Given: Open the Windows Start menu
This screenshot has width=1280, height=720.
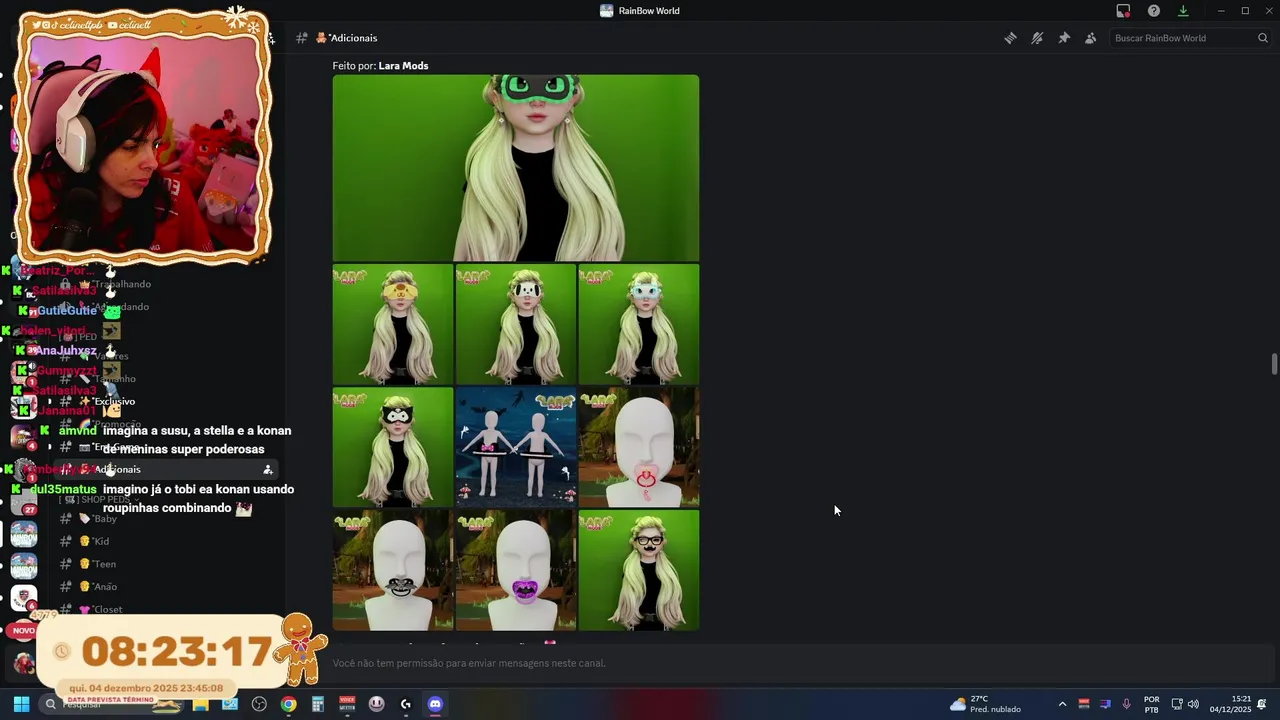Looking at the screenshot, I should pos(21,704).
